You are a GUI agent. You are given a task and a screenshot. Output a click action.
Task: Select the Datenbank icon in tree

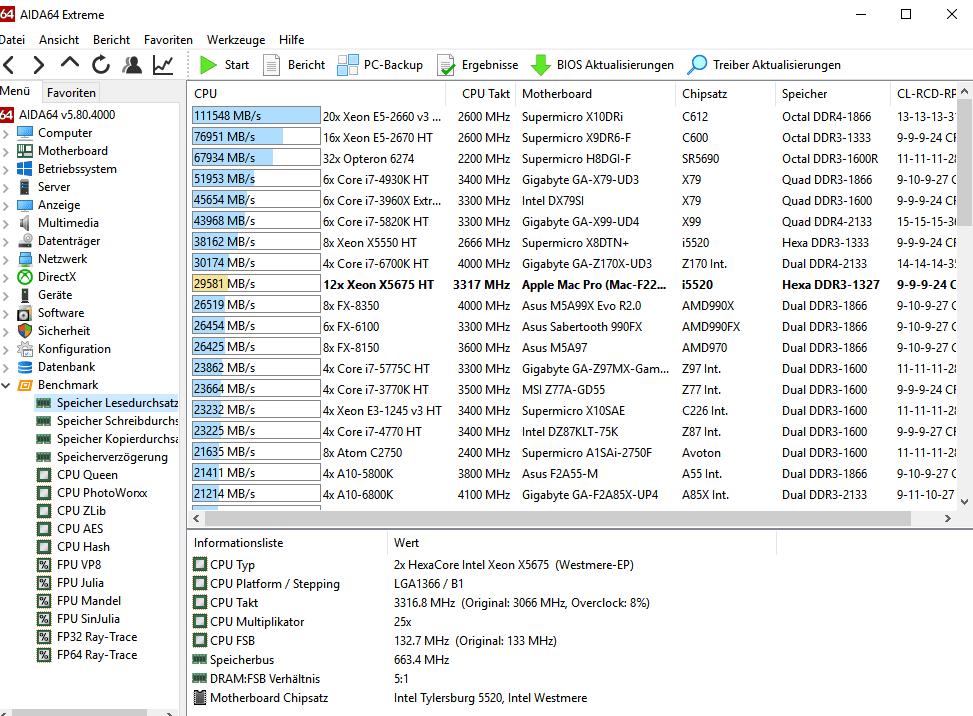click(25, 367)
